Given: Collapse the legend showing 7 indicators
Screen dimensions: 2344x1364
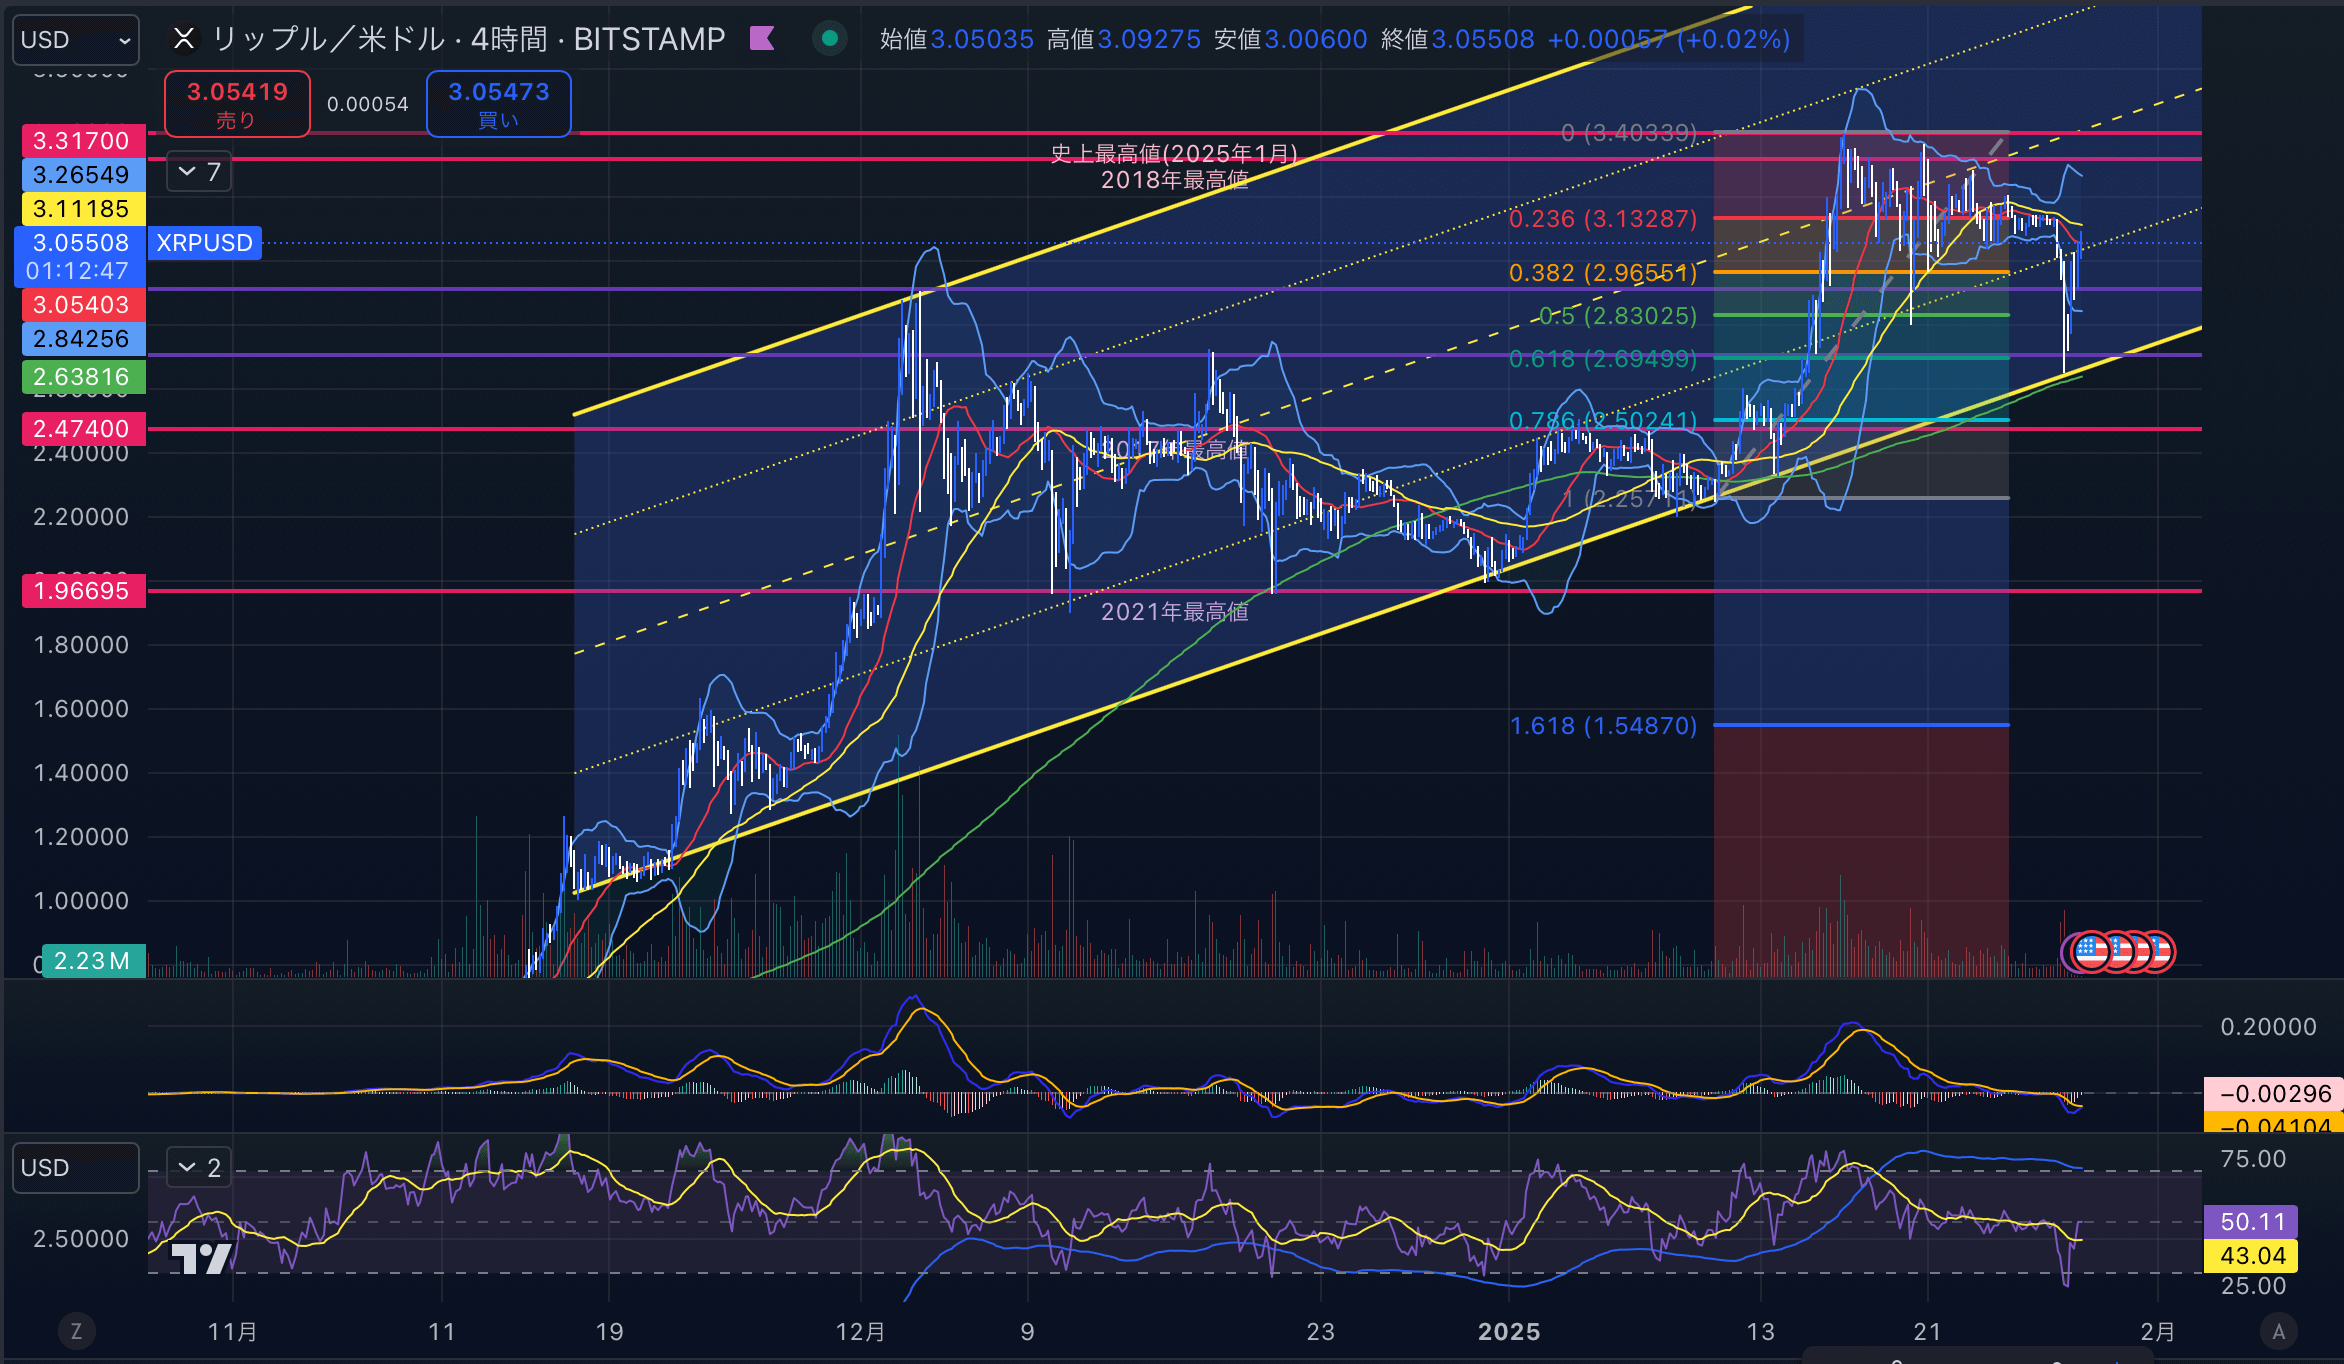Looking at the screenshot, I should coord(199,172).
